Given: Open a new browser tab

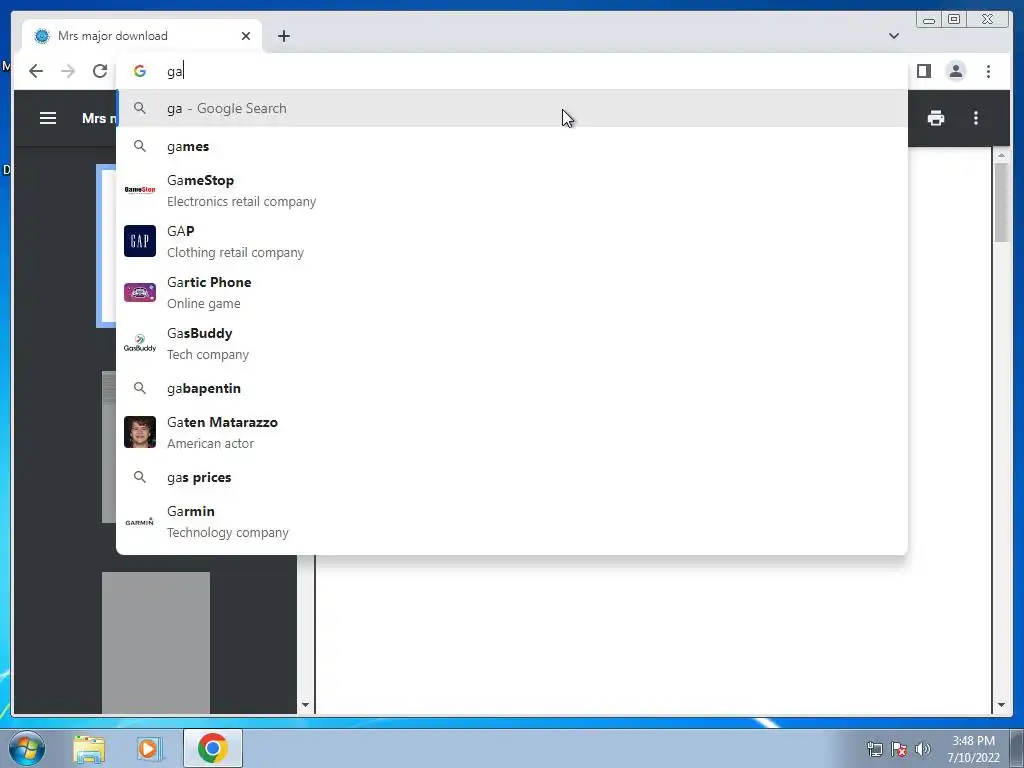Looking at the screenshot, I should coord(283,36).
